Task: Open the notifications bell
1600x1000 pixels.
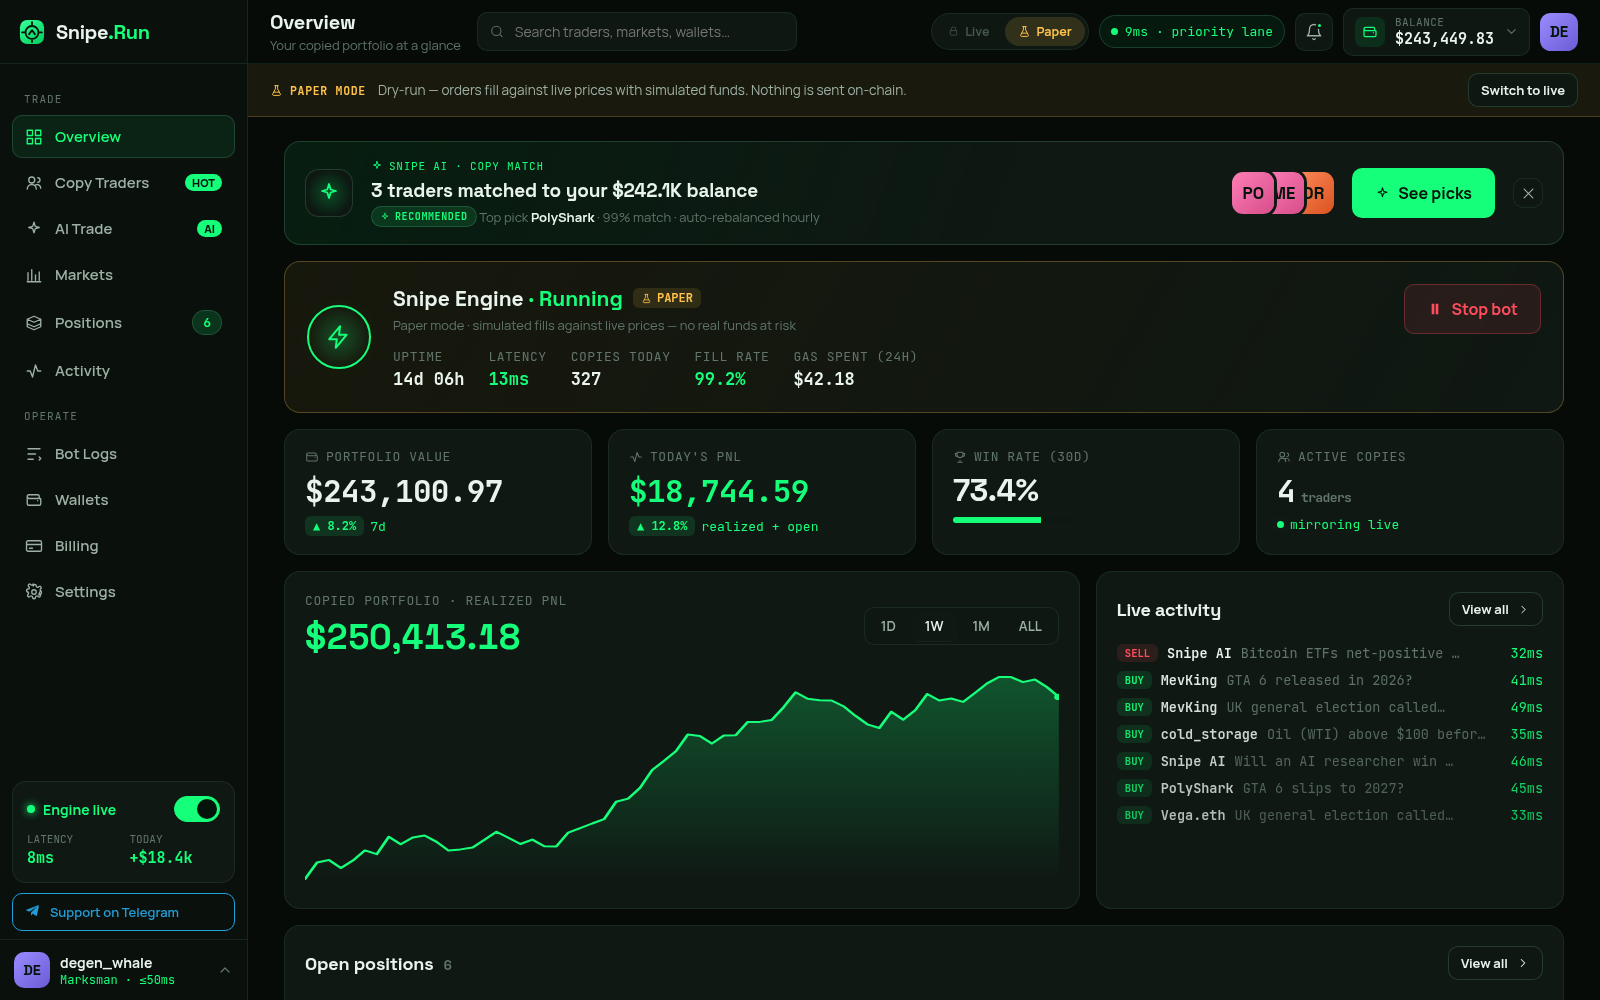Action: coord(1314,32)
